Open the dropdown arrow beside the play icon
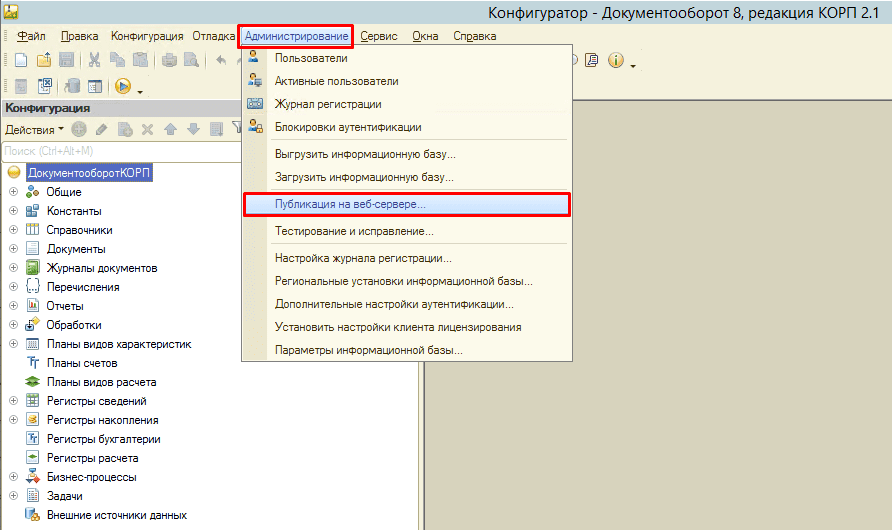 [140, 92]
